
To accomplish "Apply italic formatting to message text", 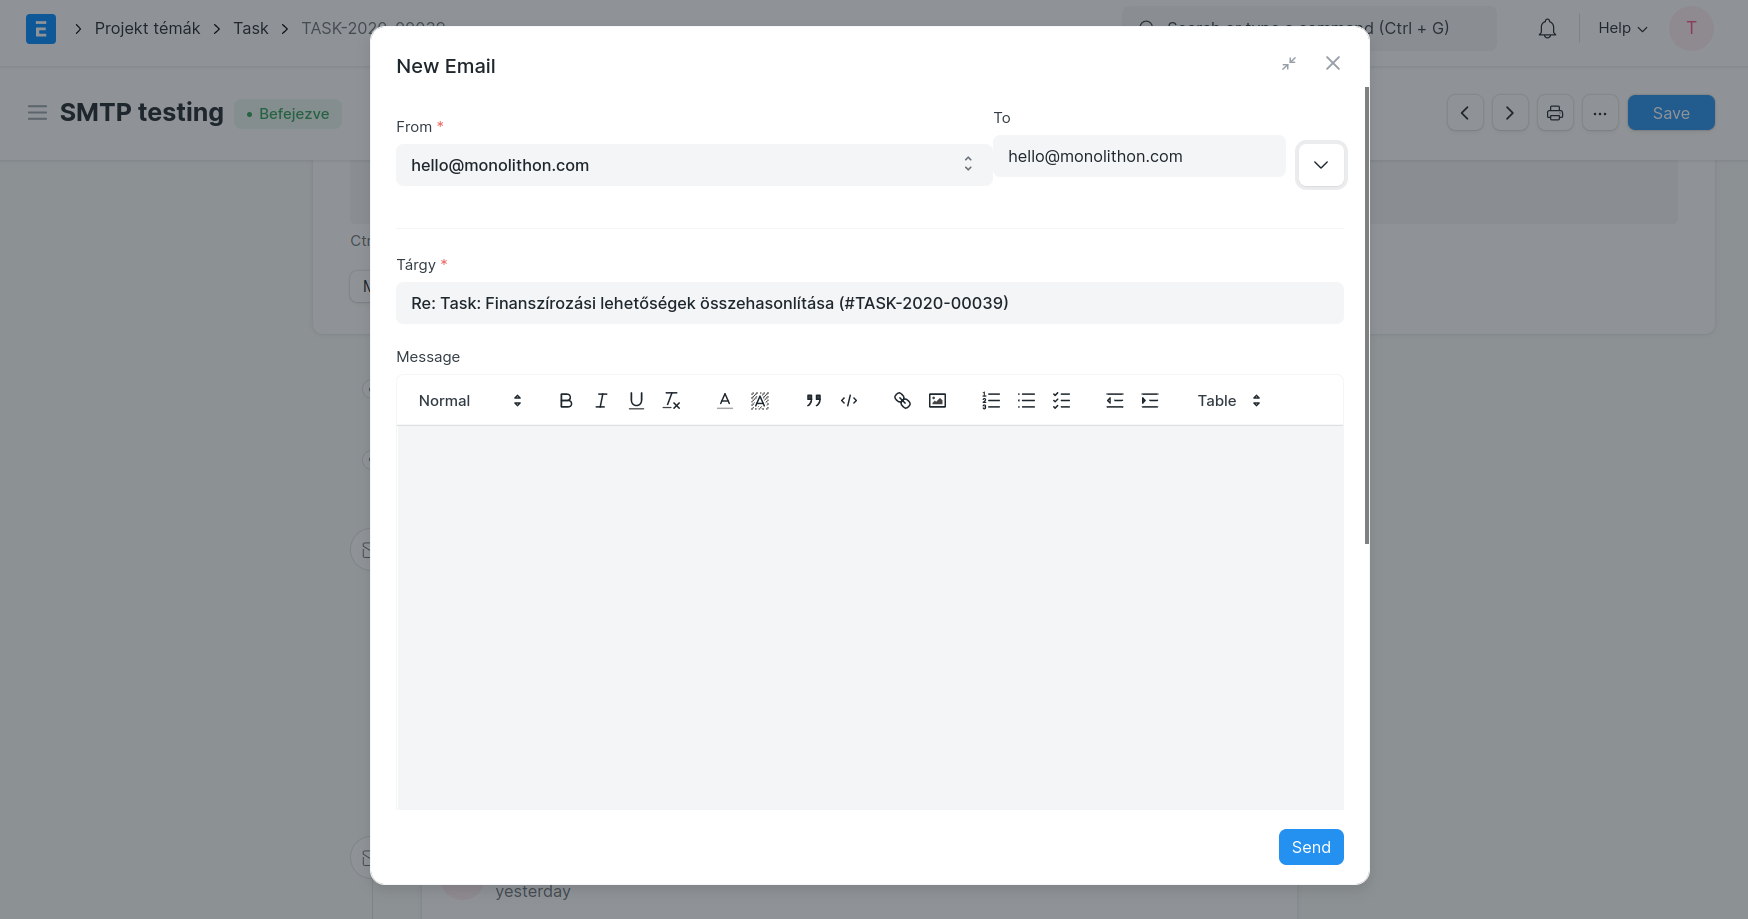I will (601, 401).
